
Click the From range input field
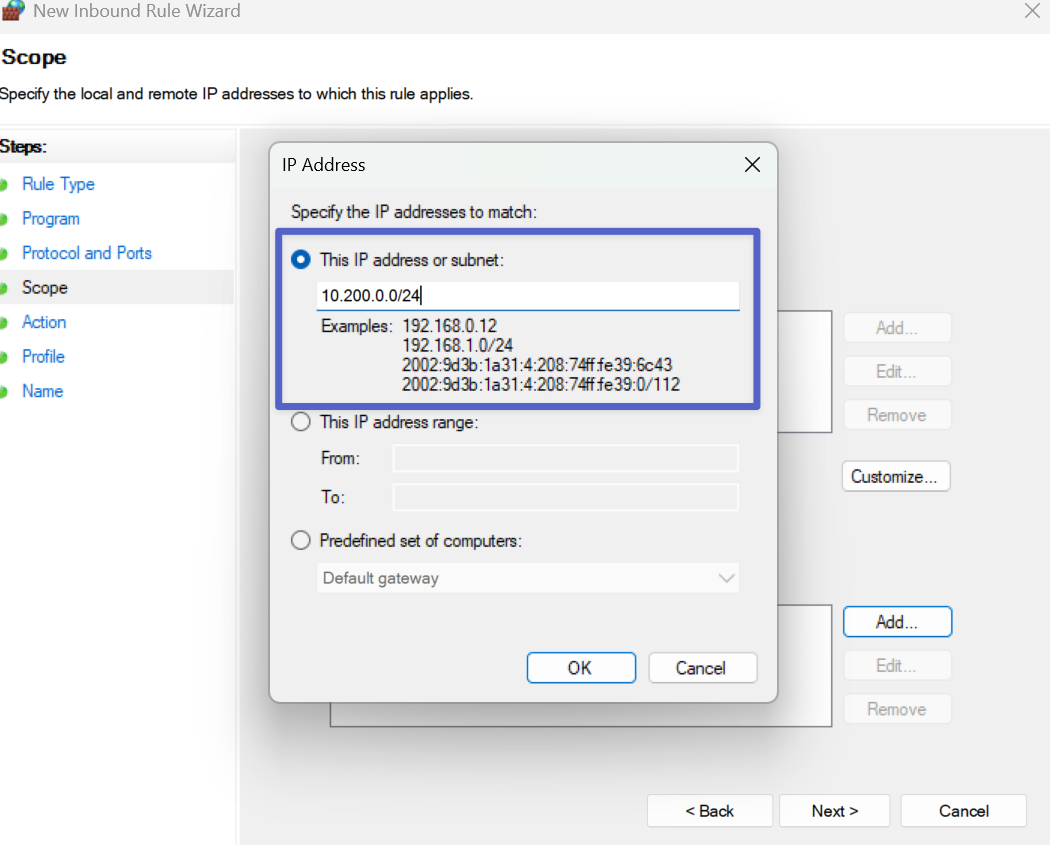(565, 458)
